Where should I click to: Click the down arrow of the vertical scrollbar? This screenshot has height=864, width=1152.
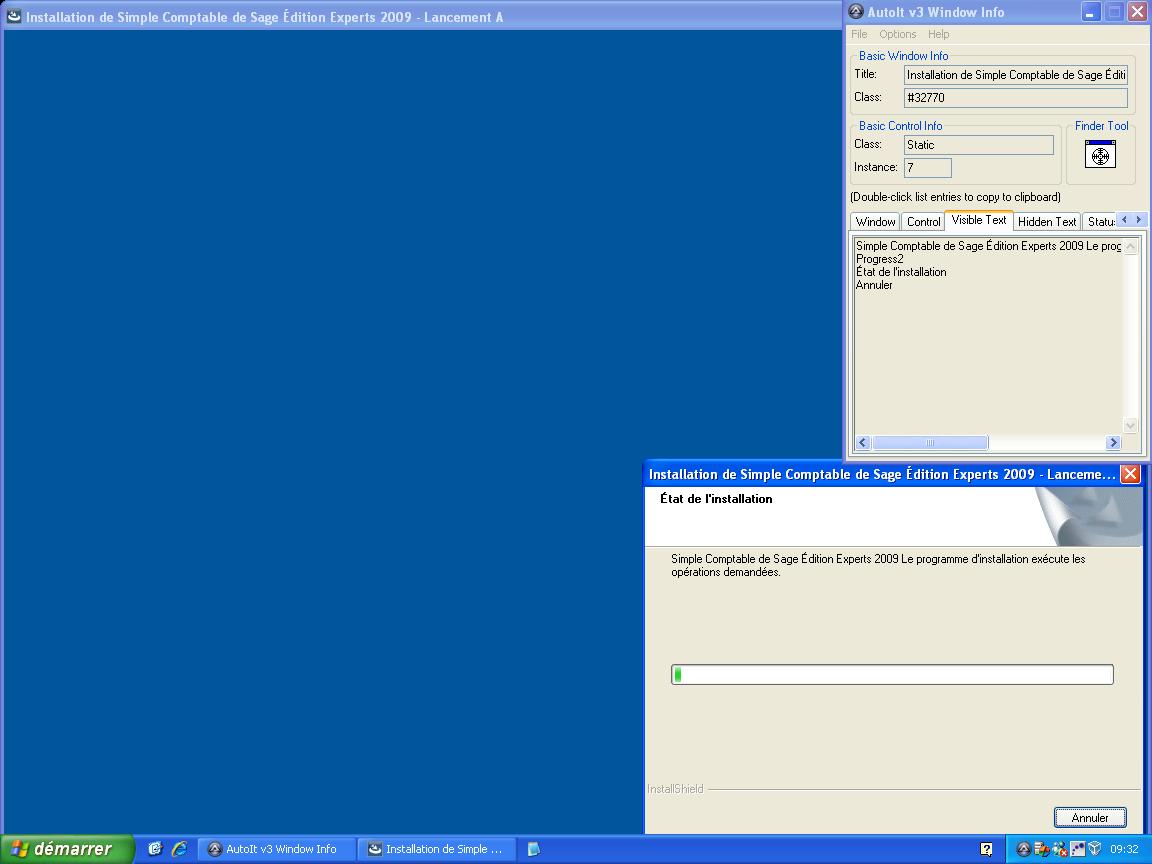coord(1131,425)
